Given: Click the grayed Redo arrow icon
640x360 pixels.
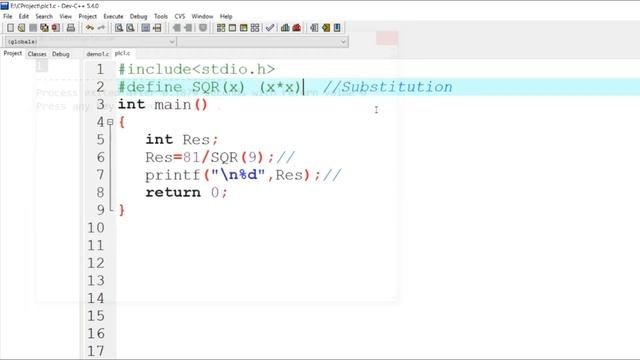Looking at the screenshot, I should [101, 28].
